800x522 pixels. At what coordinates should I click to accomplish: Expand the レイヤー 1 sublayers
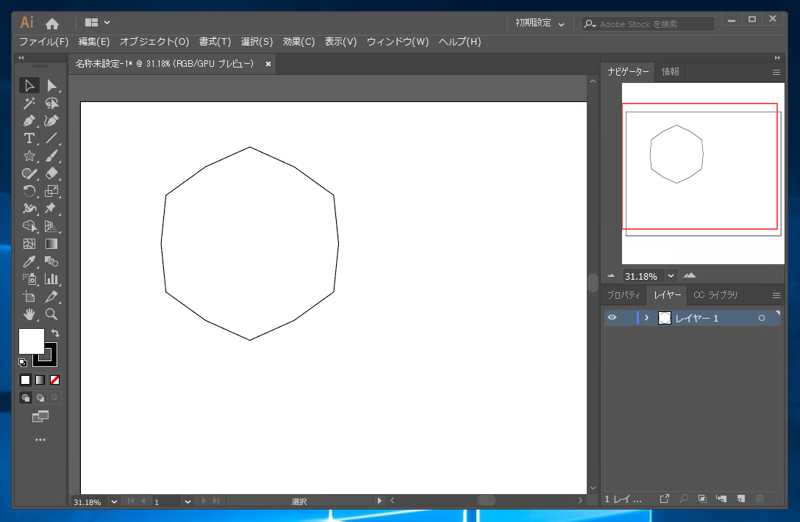[647, 318]
